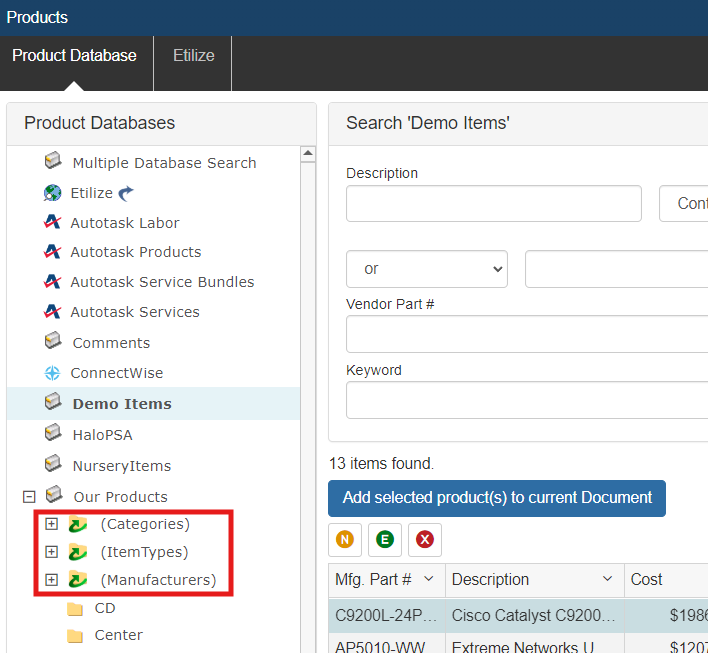708x653 pixels.
Task: Click the Multiple Database Search database icon
Action: [53, 160]
